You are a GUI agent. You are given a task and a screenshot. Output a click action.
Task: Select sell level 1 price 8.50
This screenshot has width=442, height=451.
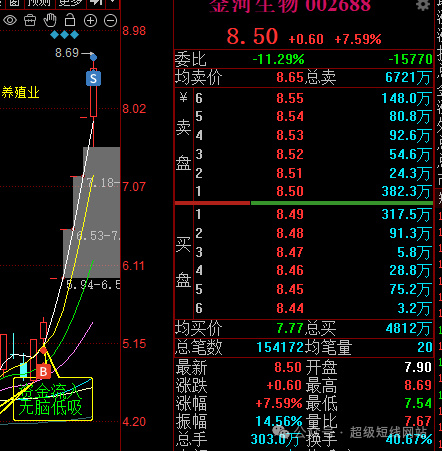click(290, 191)
